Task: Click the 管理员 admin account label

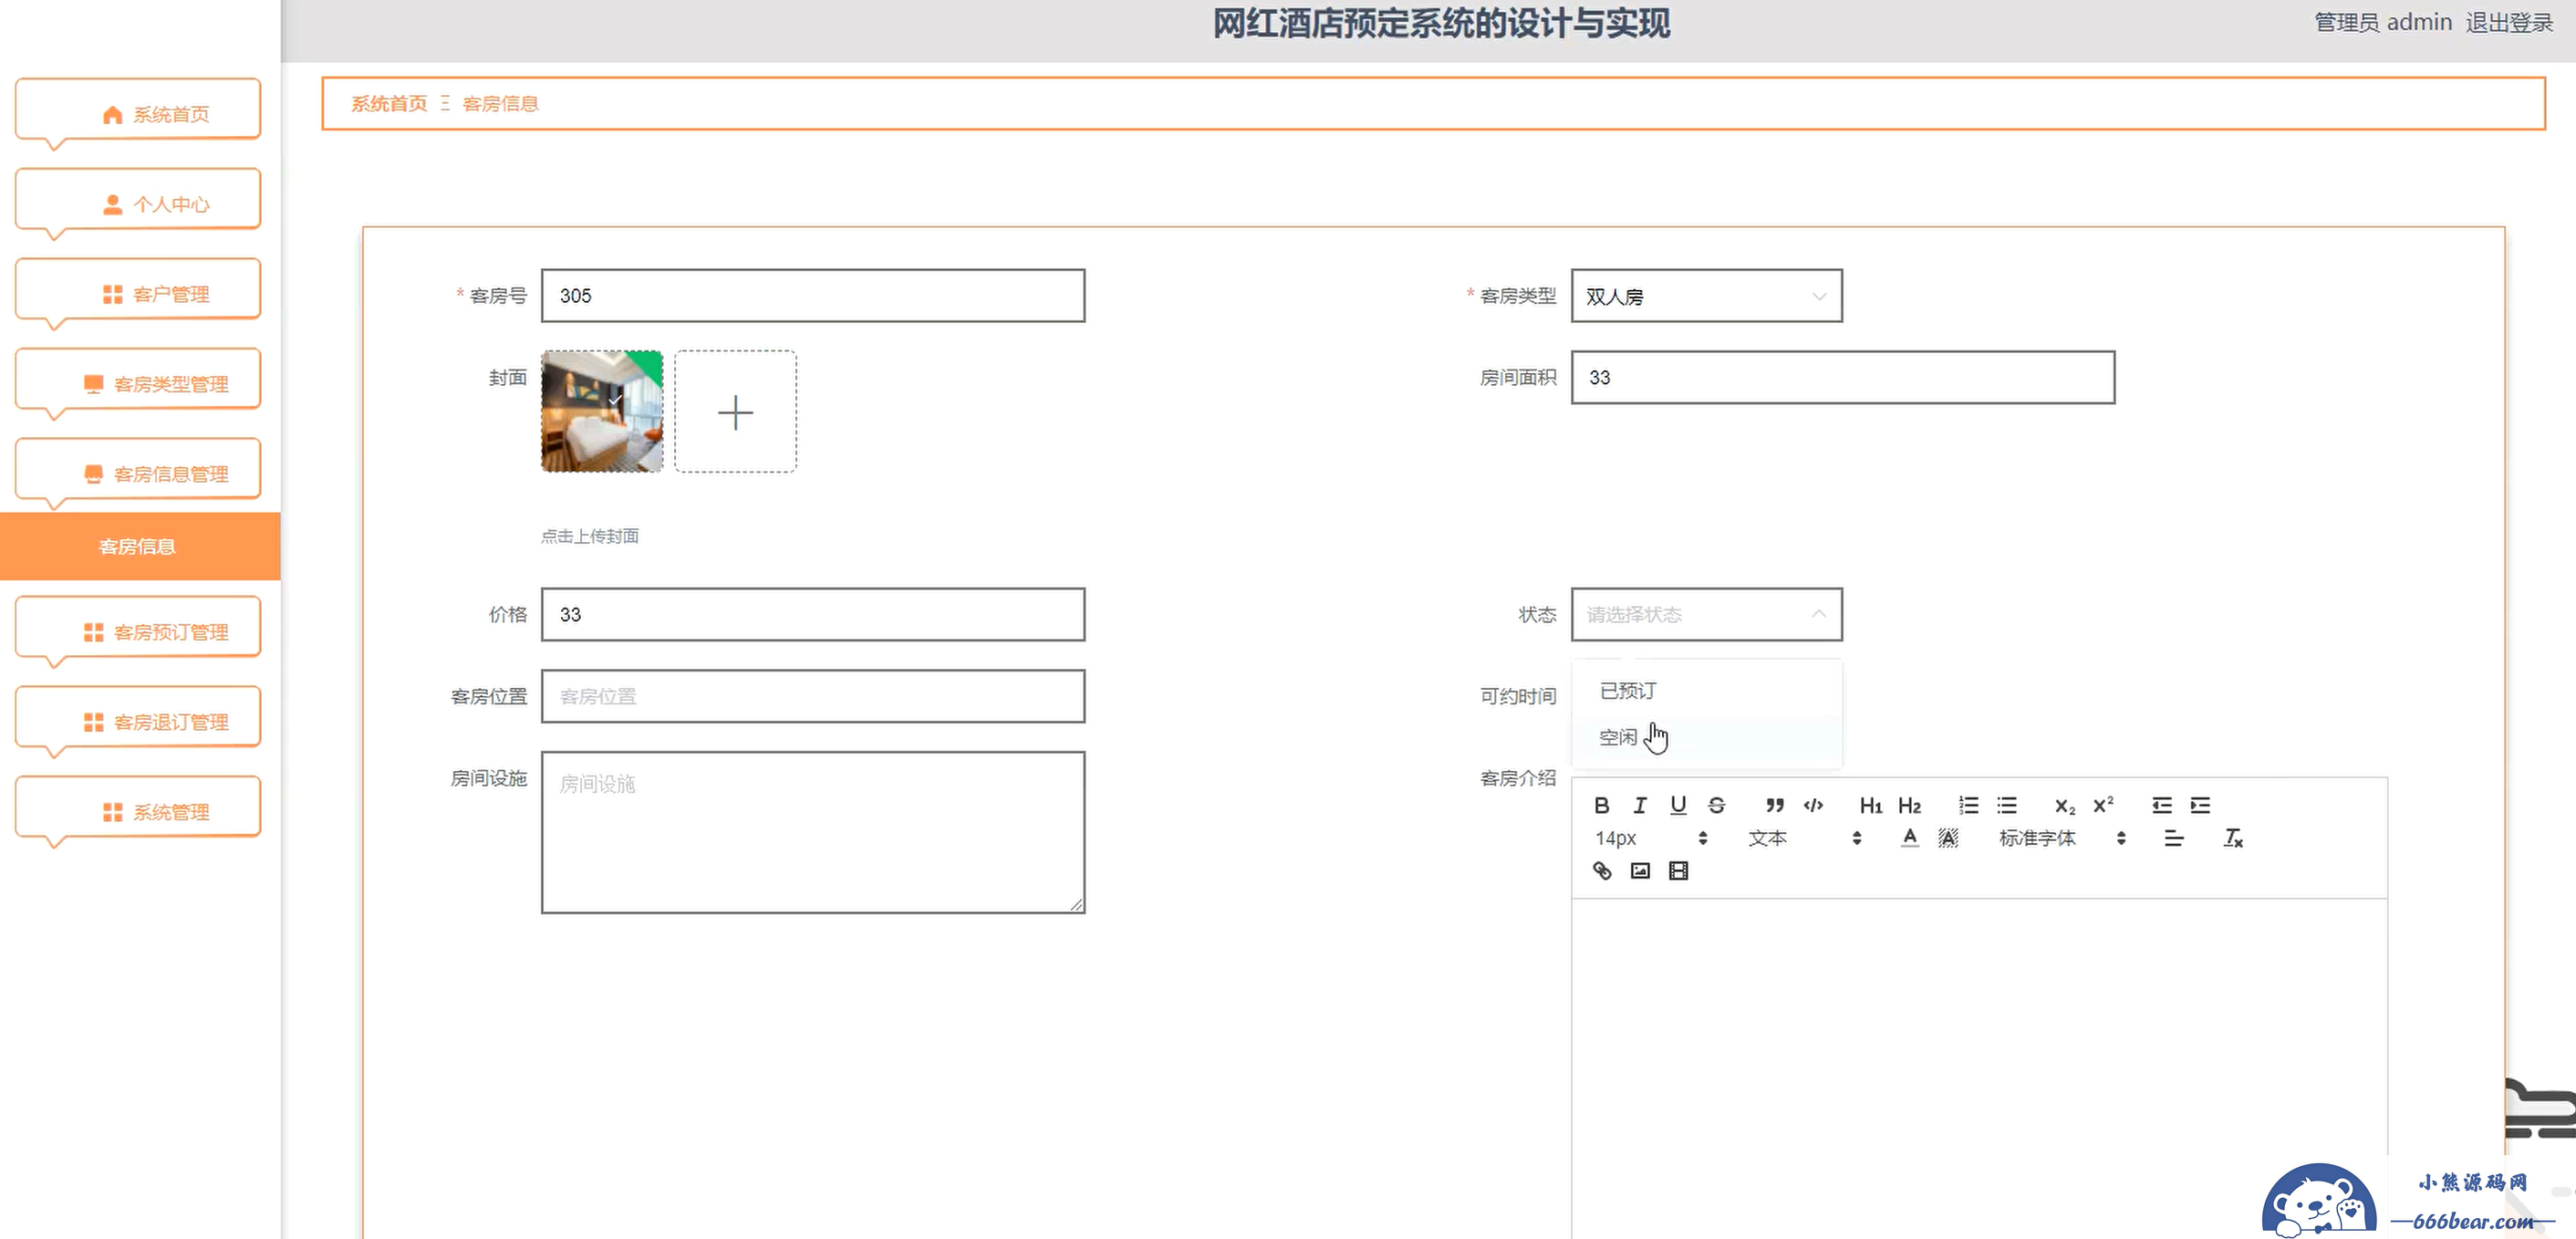Action: pyautogui.click(x=2383, y=23)
